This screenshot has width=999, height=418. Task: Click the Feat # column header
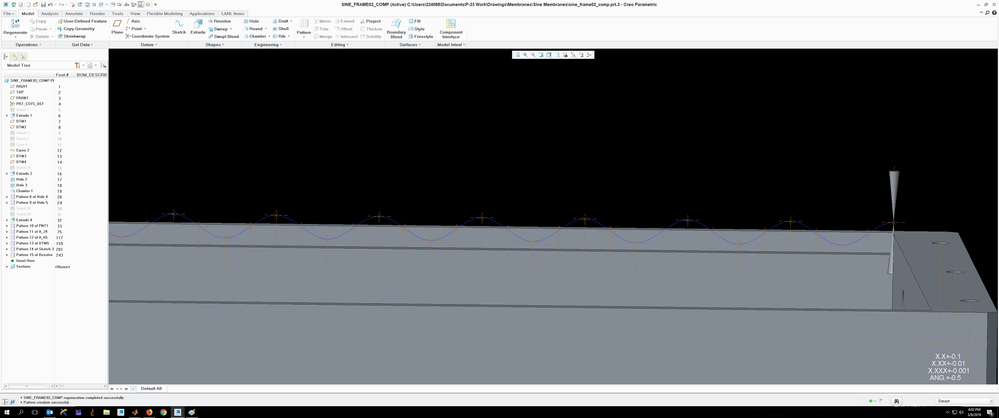(x=62, y=75)
